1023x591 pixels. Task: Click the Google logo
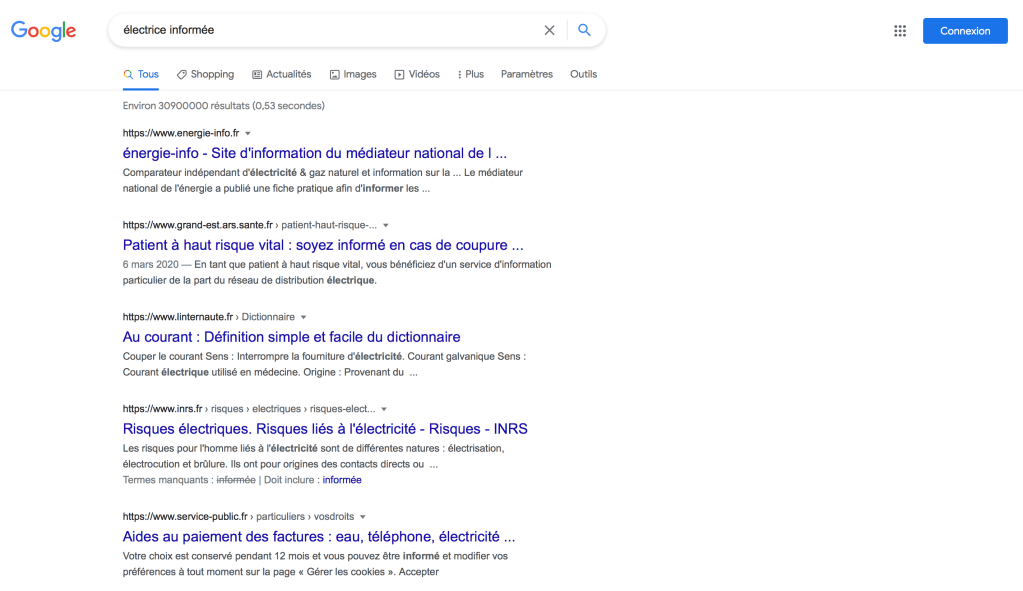point(44,30)
